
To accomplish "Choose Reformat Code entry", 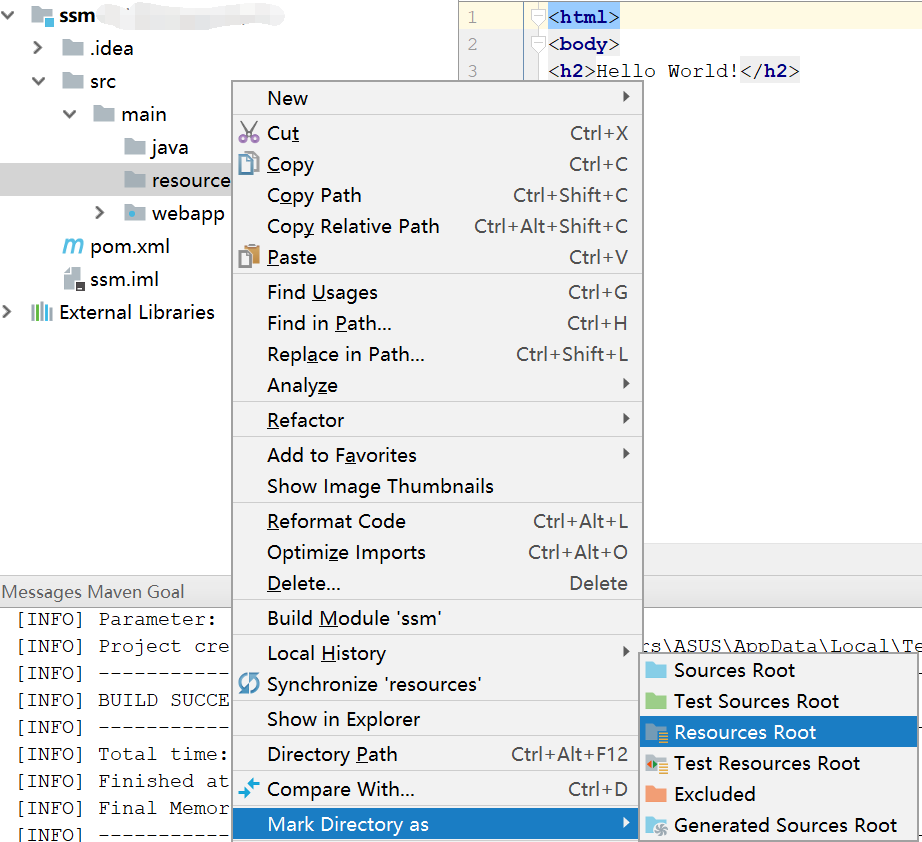I will pos(437,522).
